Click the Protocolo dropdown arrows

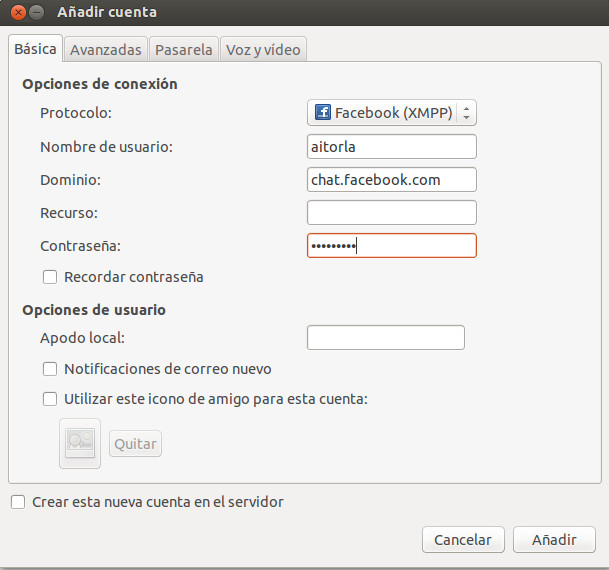(x=467, y=113)
